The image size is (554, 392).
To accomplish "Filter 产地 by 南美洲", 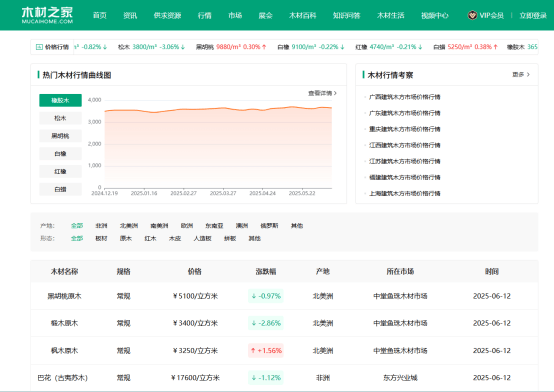I will click(x=159, y=226).
